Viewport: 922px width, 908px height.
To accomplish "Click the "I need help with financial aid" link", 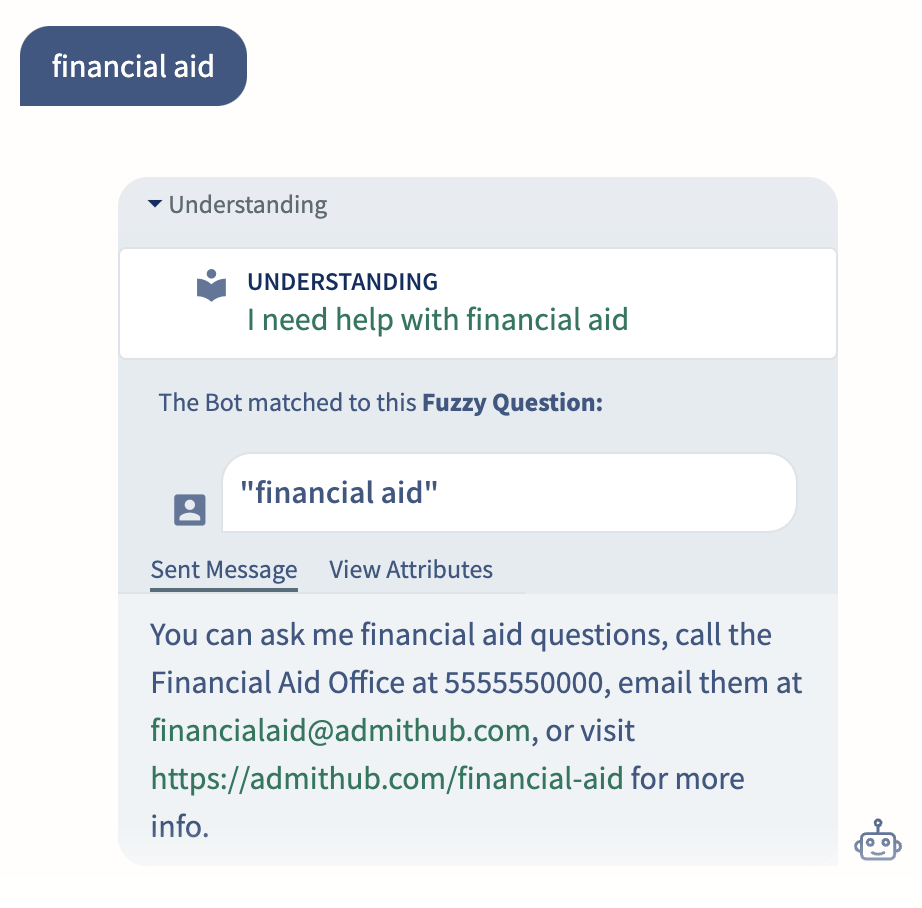I will click(x=437, y=319).
